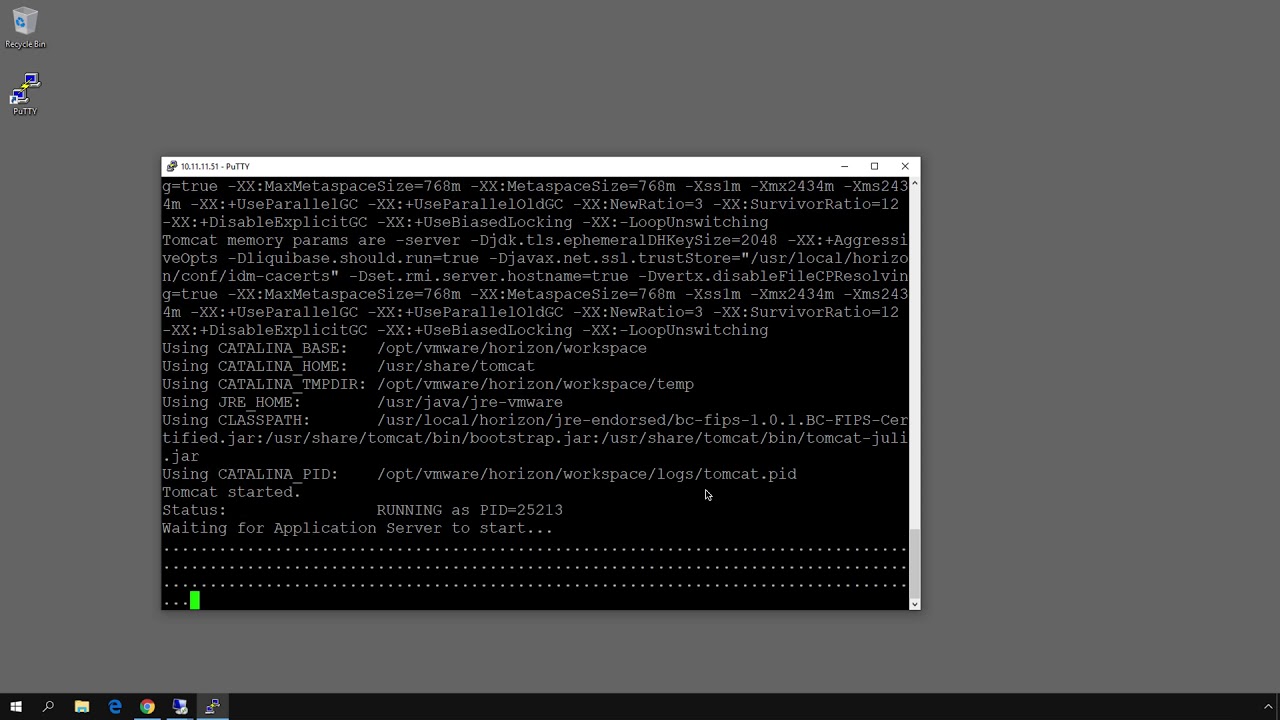Maximize the PuTTY window

874,166
